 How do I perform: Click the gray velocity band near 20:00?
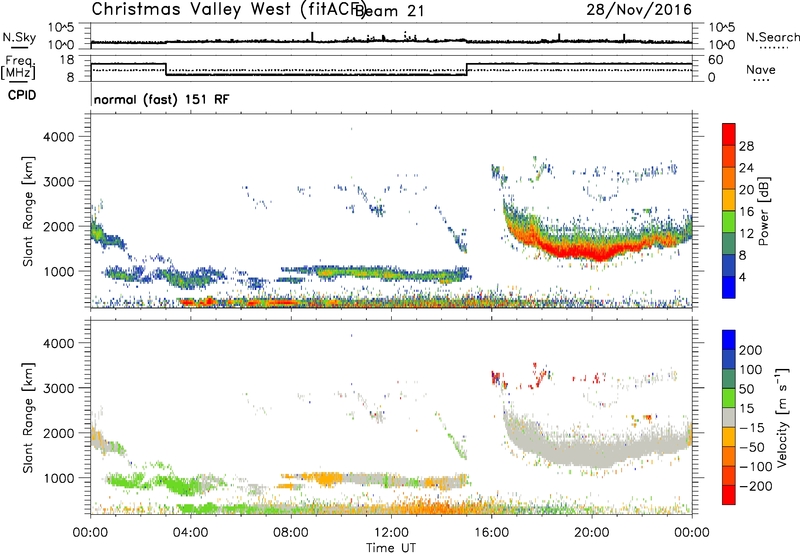(x=592, y=449)
